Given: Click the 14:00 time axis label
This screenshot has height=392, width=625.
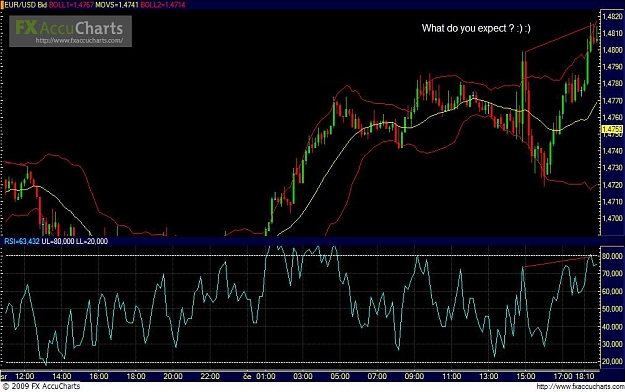Looking at the screenshot, I should click(62, 376).
